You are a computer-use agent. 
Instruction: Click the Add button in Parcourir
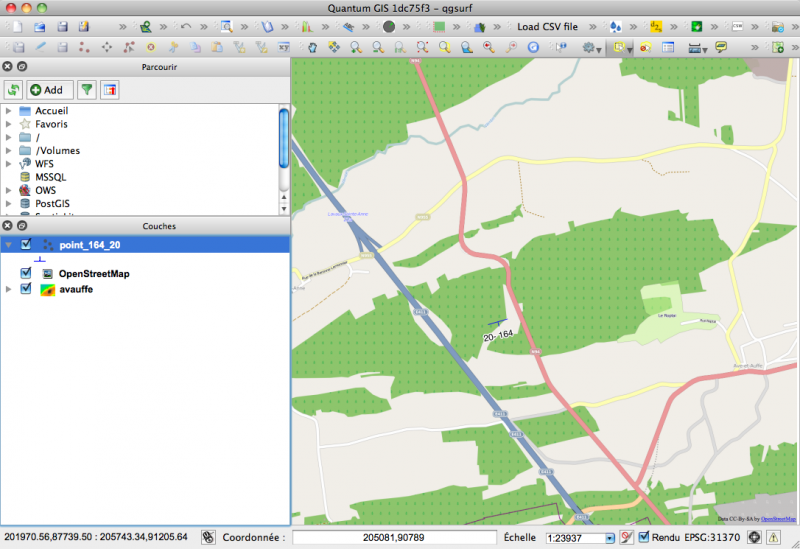pyautogui.click(x=47, y=90)
